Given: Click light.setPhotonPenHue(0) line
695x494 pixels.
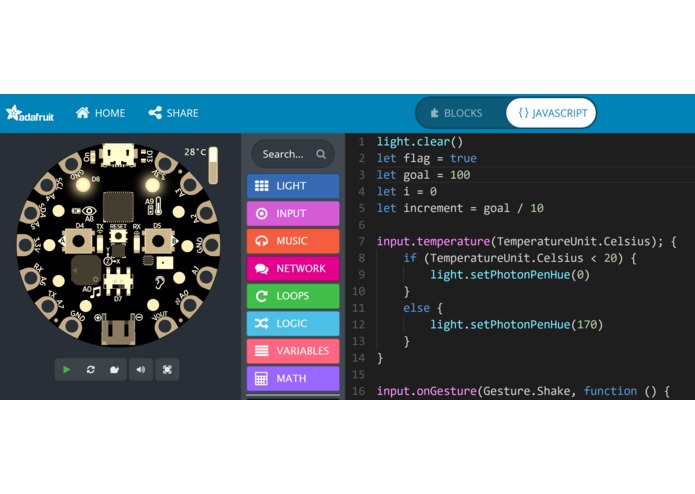Looking at the screenshot, I should [510, 275].
